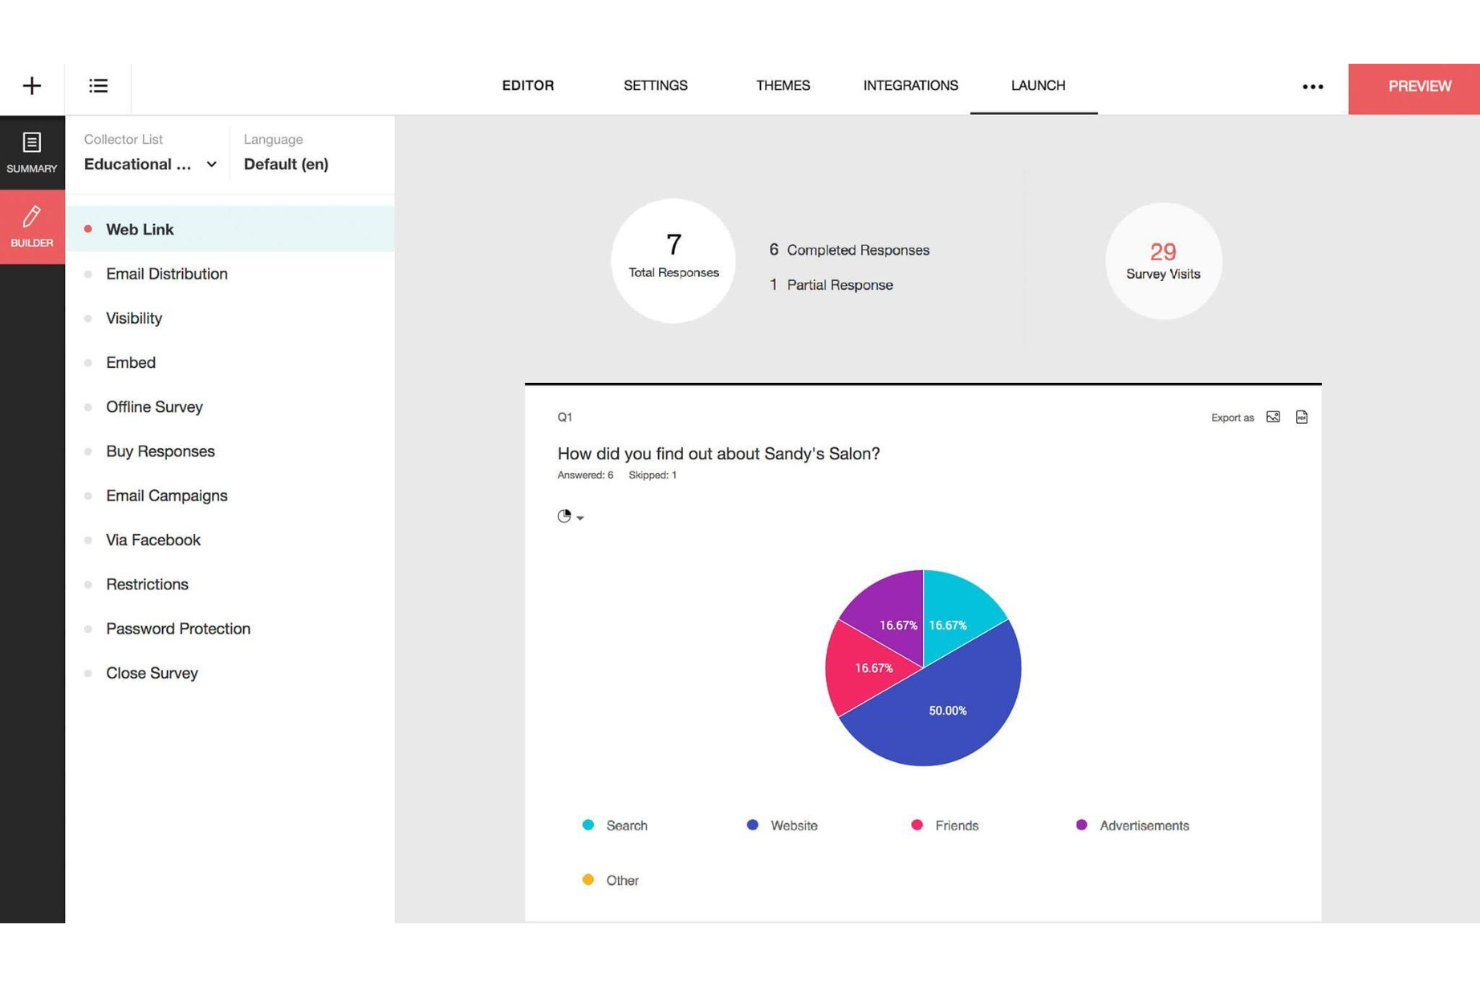Open the survey list icon next to plus
This screenshot has height=987, width=1480.
[97, 86]
